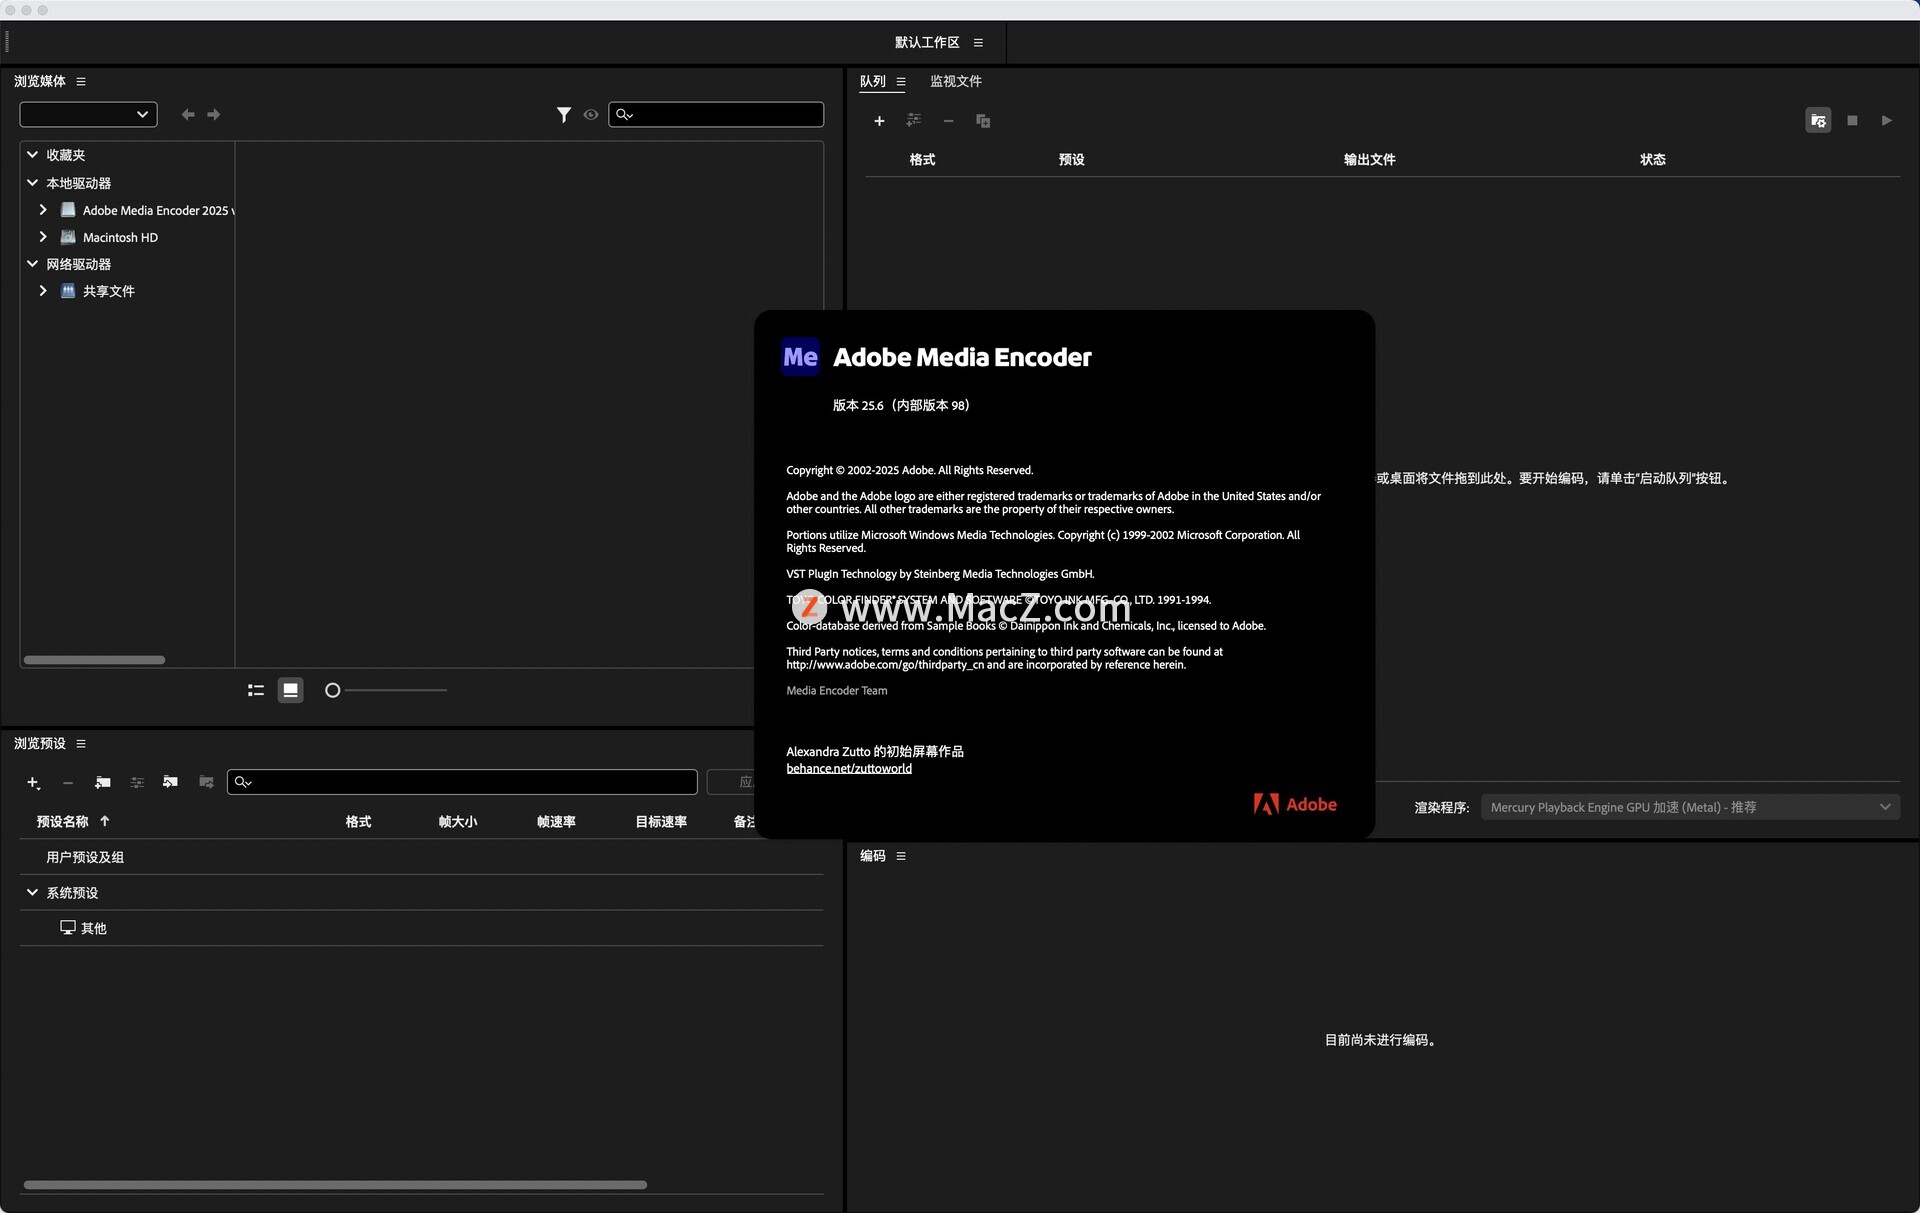Click the preset browser search field
The height and width of the screenshot is (1213, 1920).
pyautogui.click(x=470, y=782)
